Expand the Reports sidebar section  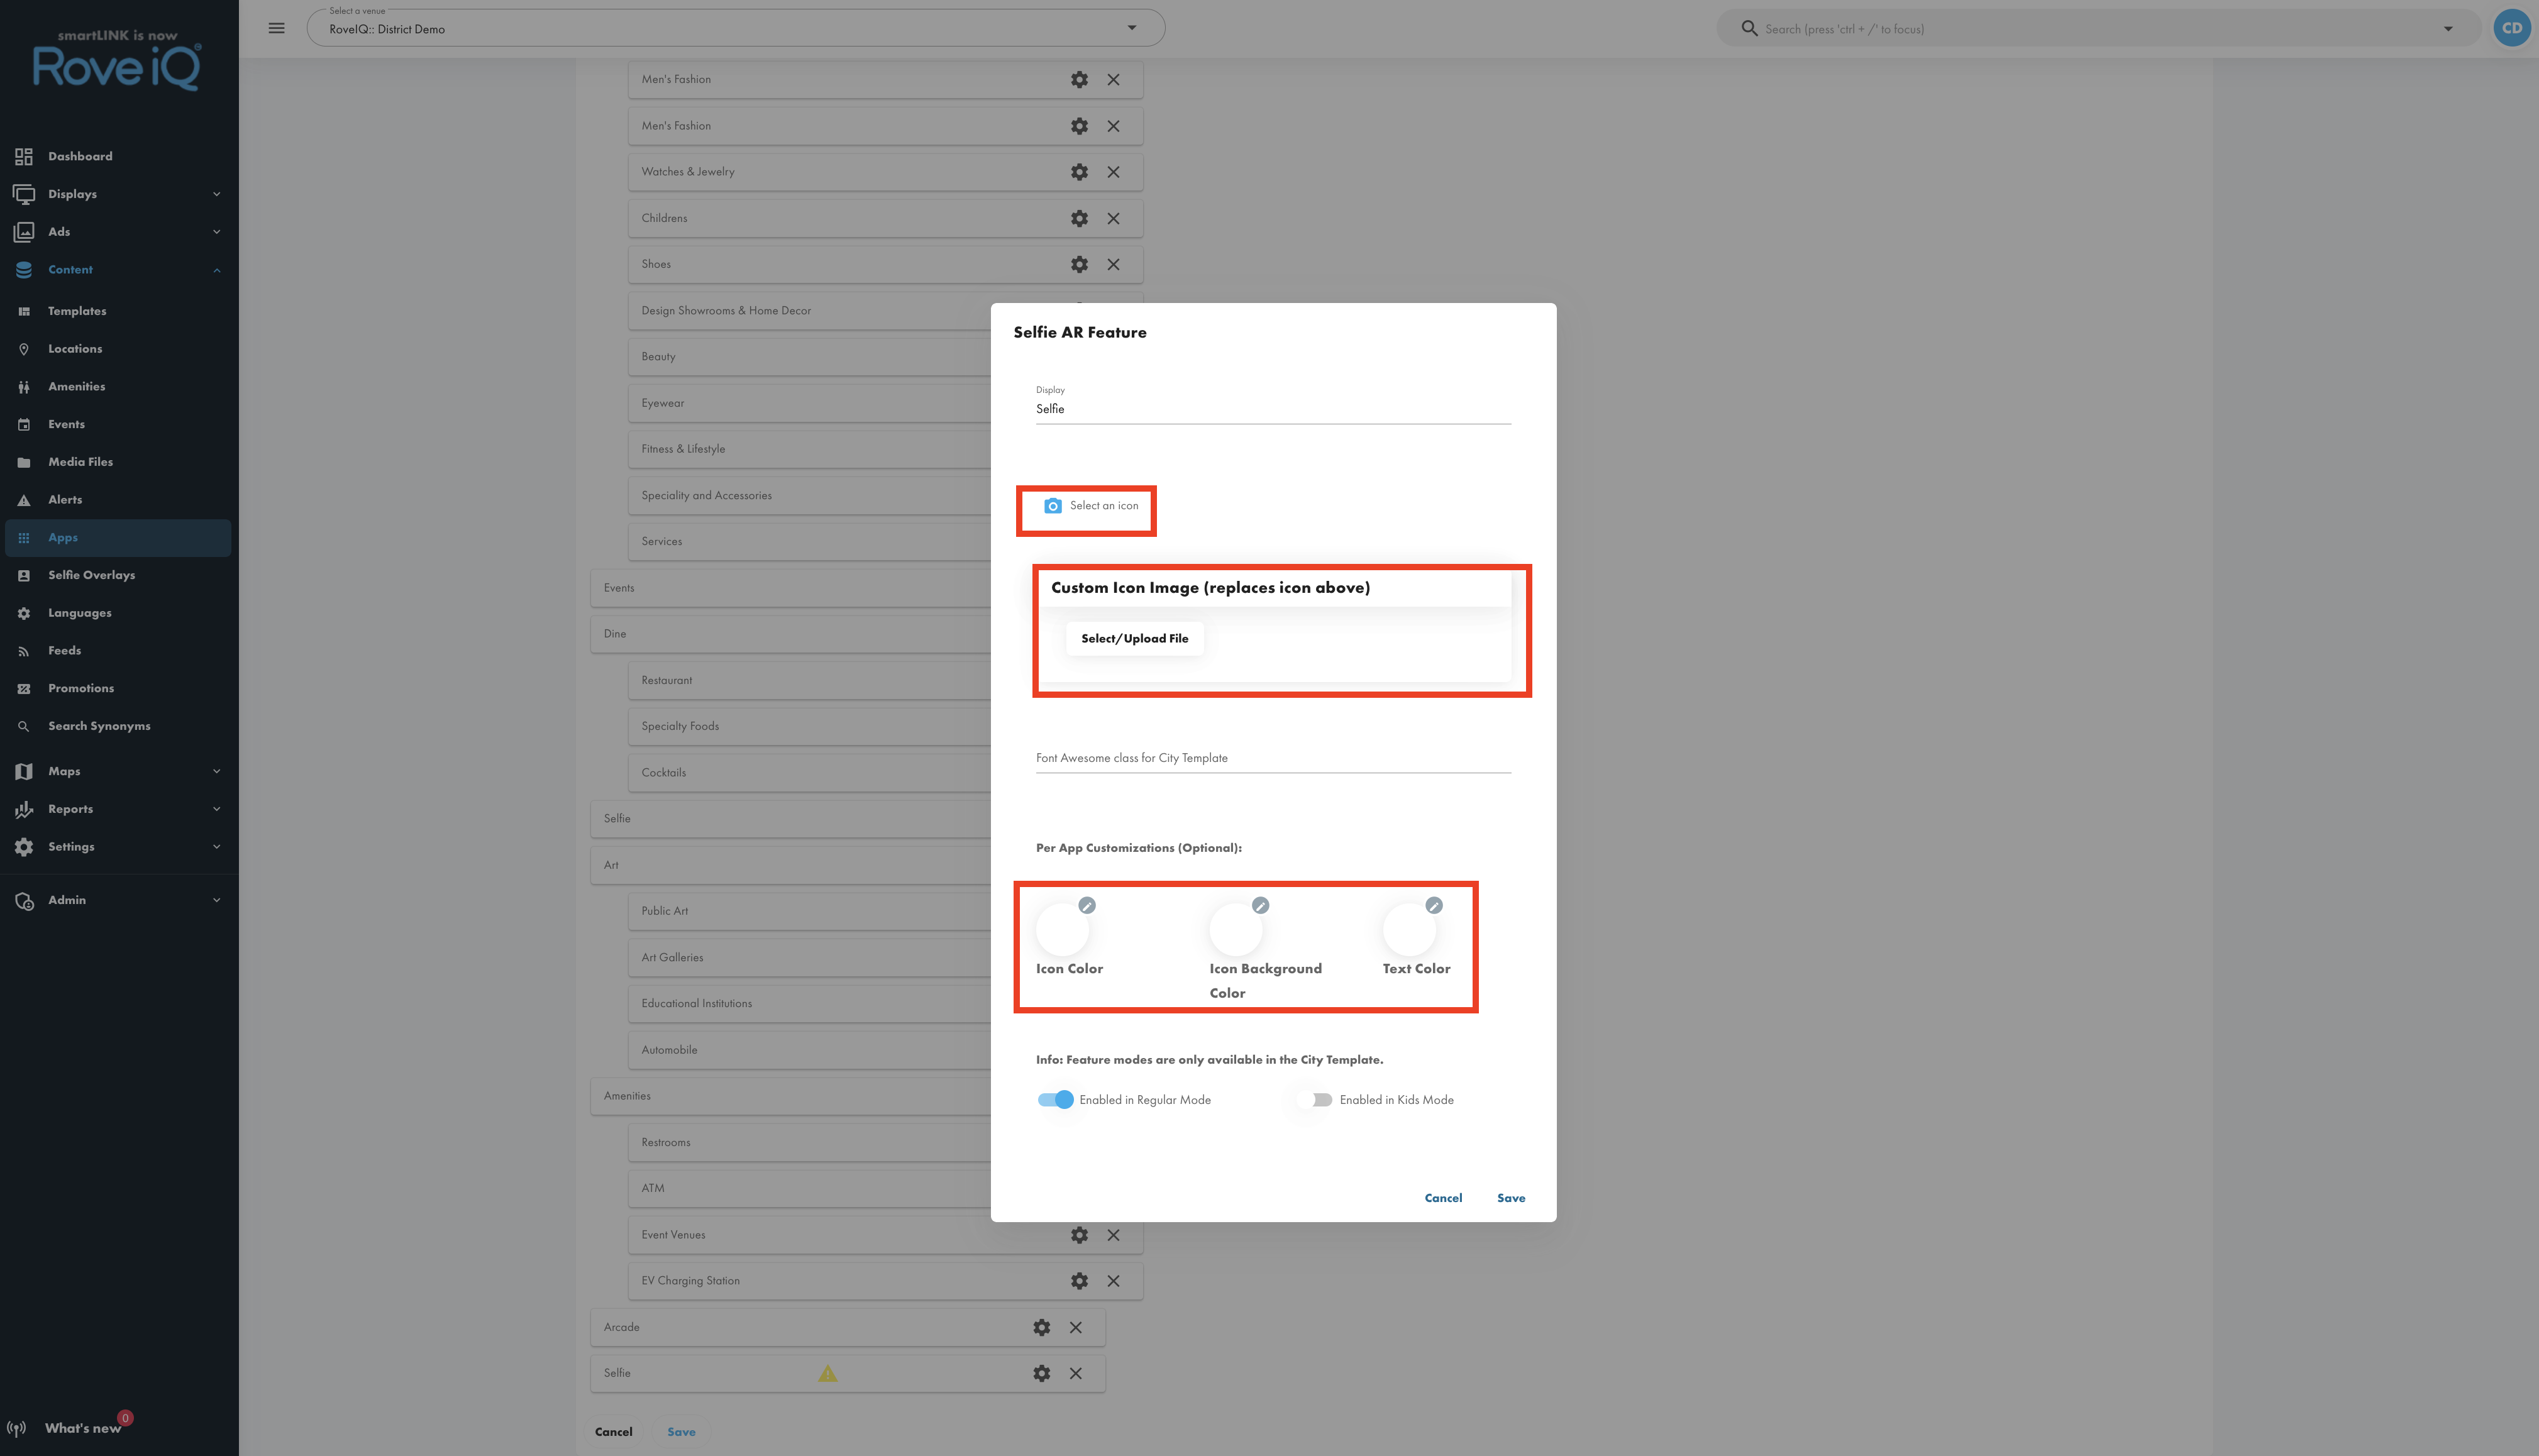pyautogui.click(x=118, y=809)
